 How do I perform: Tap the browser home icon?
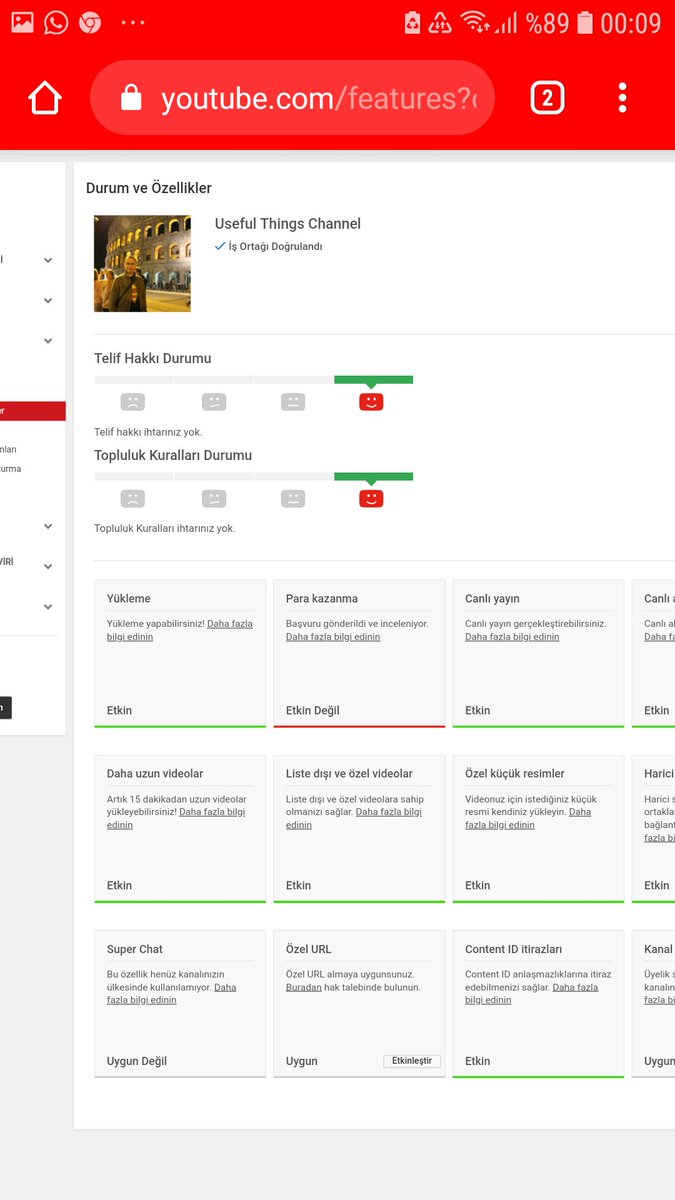pos(44,98)
